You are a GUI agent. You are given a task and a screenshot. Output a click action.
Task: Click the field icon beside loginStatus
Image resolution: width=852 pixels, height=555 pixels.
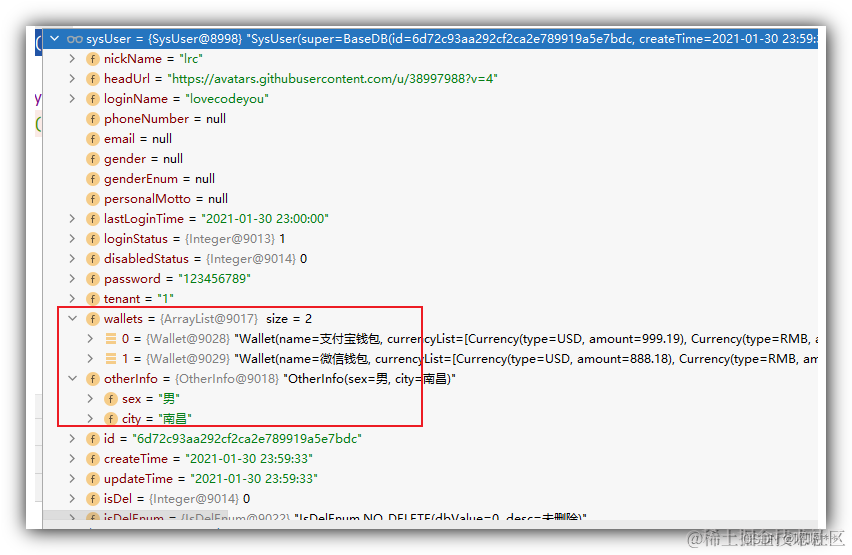93,239
